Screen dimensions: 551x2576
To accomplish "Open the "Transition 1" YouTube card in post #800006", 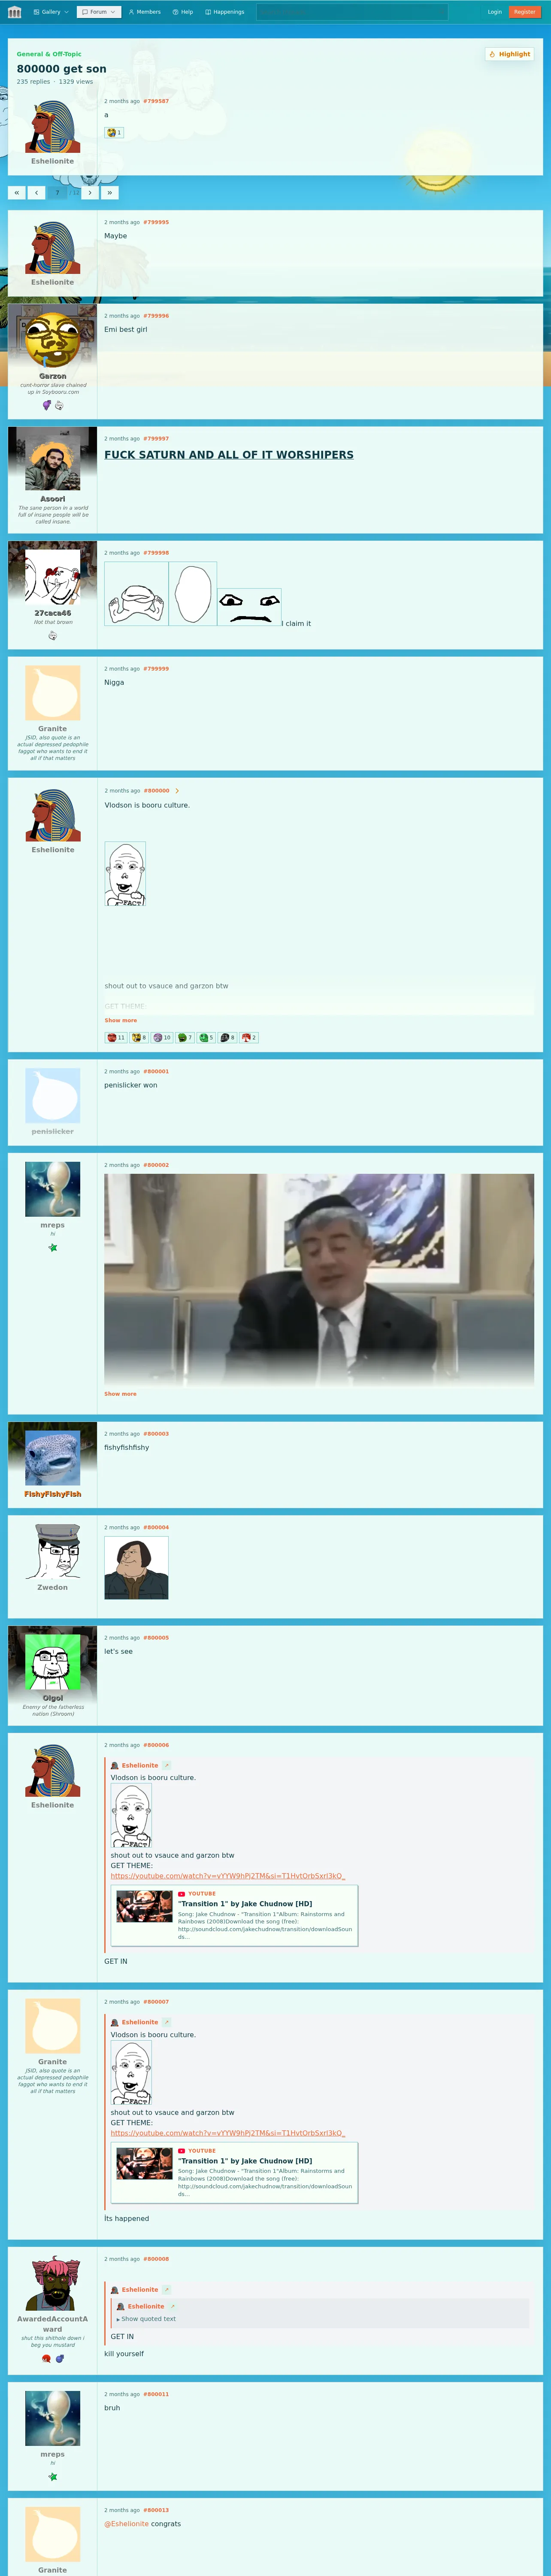I will 234,1916.
